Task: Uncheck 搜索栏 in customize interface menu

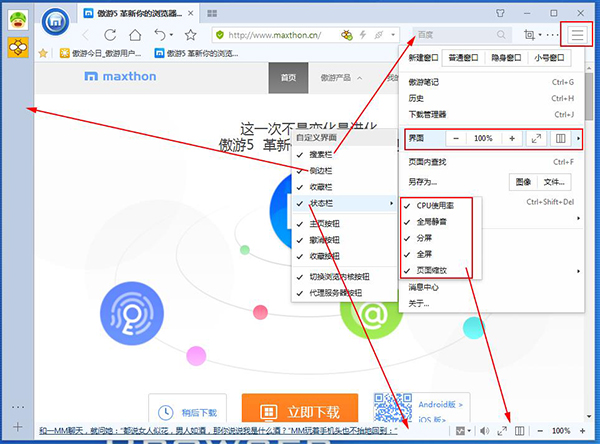Action: pos(344,155)
